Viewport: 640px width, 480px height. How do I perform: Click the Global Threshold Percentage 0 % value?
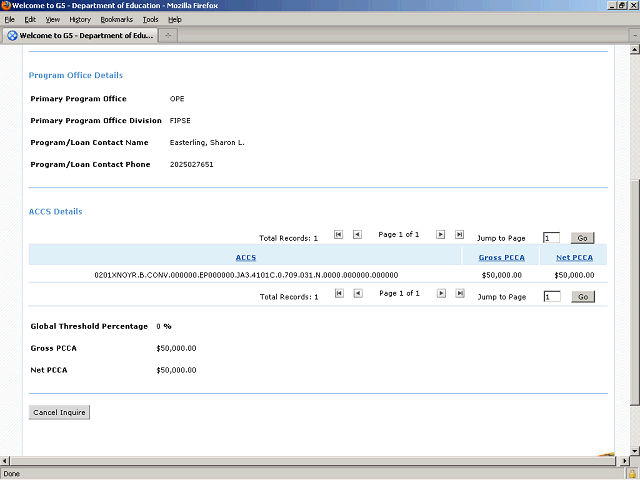click(164, 327)
